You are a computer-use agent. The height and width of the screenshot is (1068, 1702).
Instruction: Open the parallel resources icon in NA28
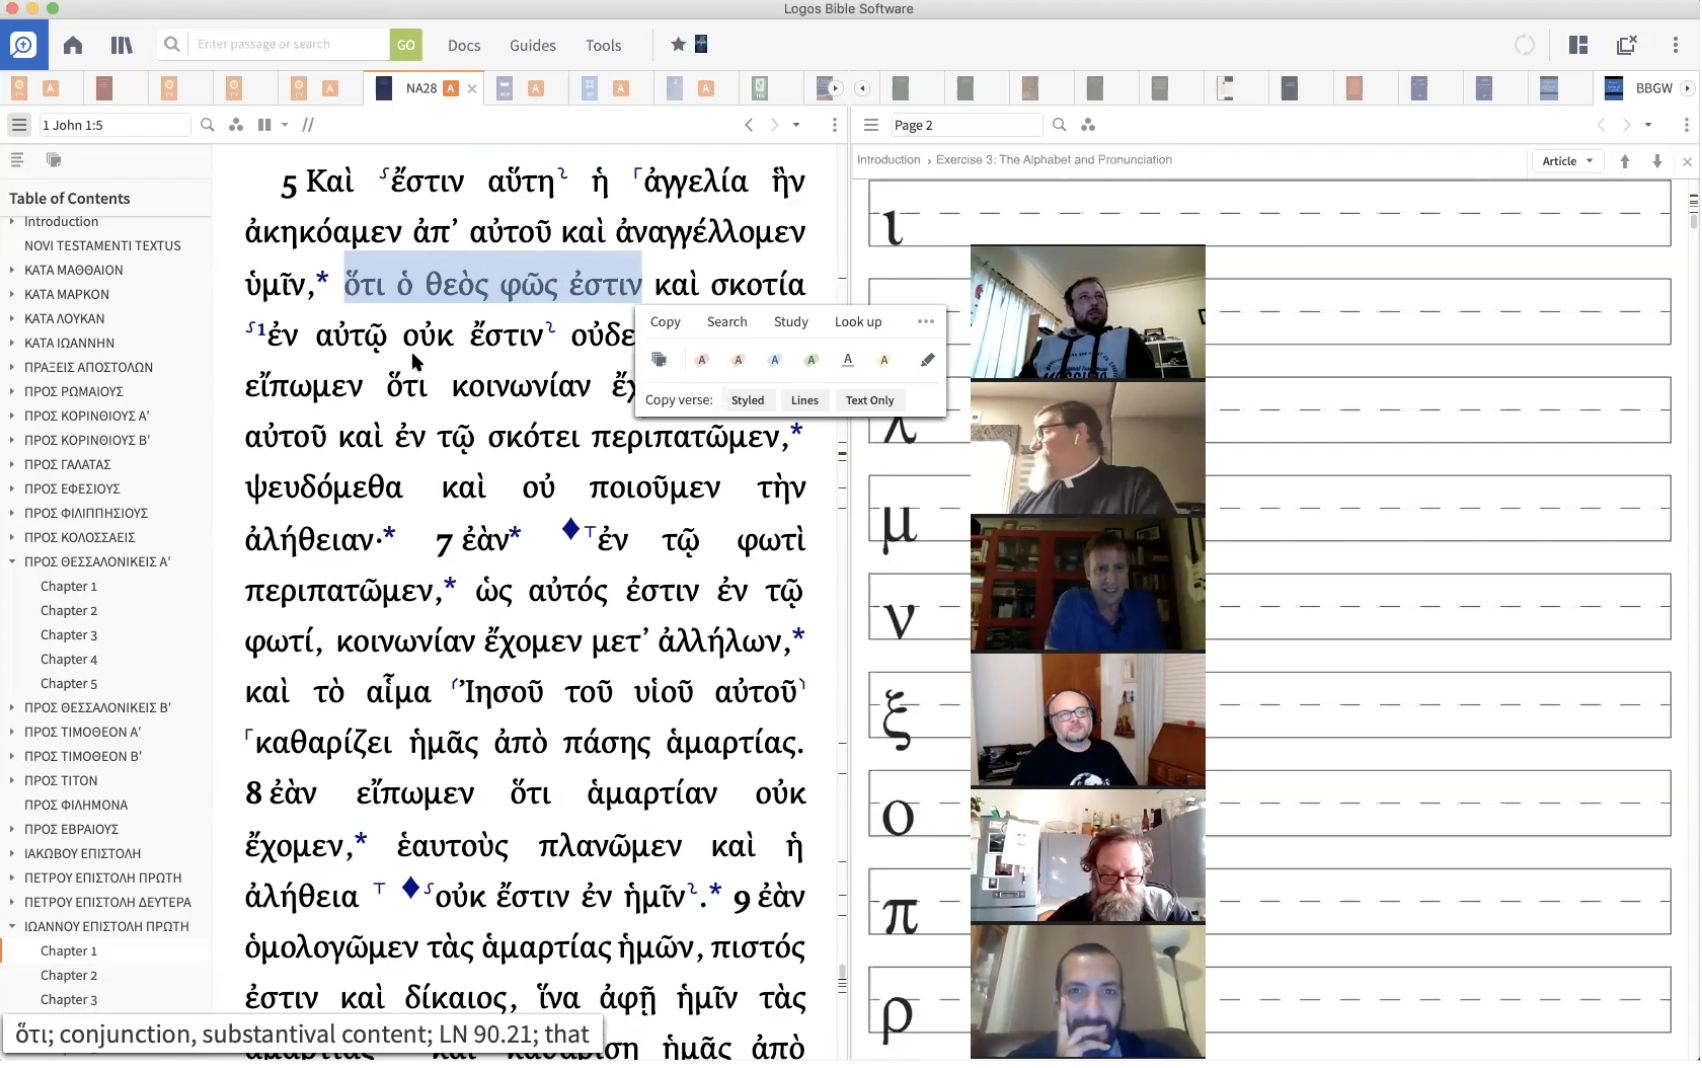pos(308,125)
